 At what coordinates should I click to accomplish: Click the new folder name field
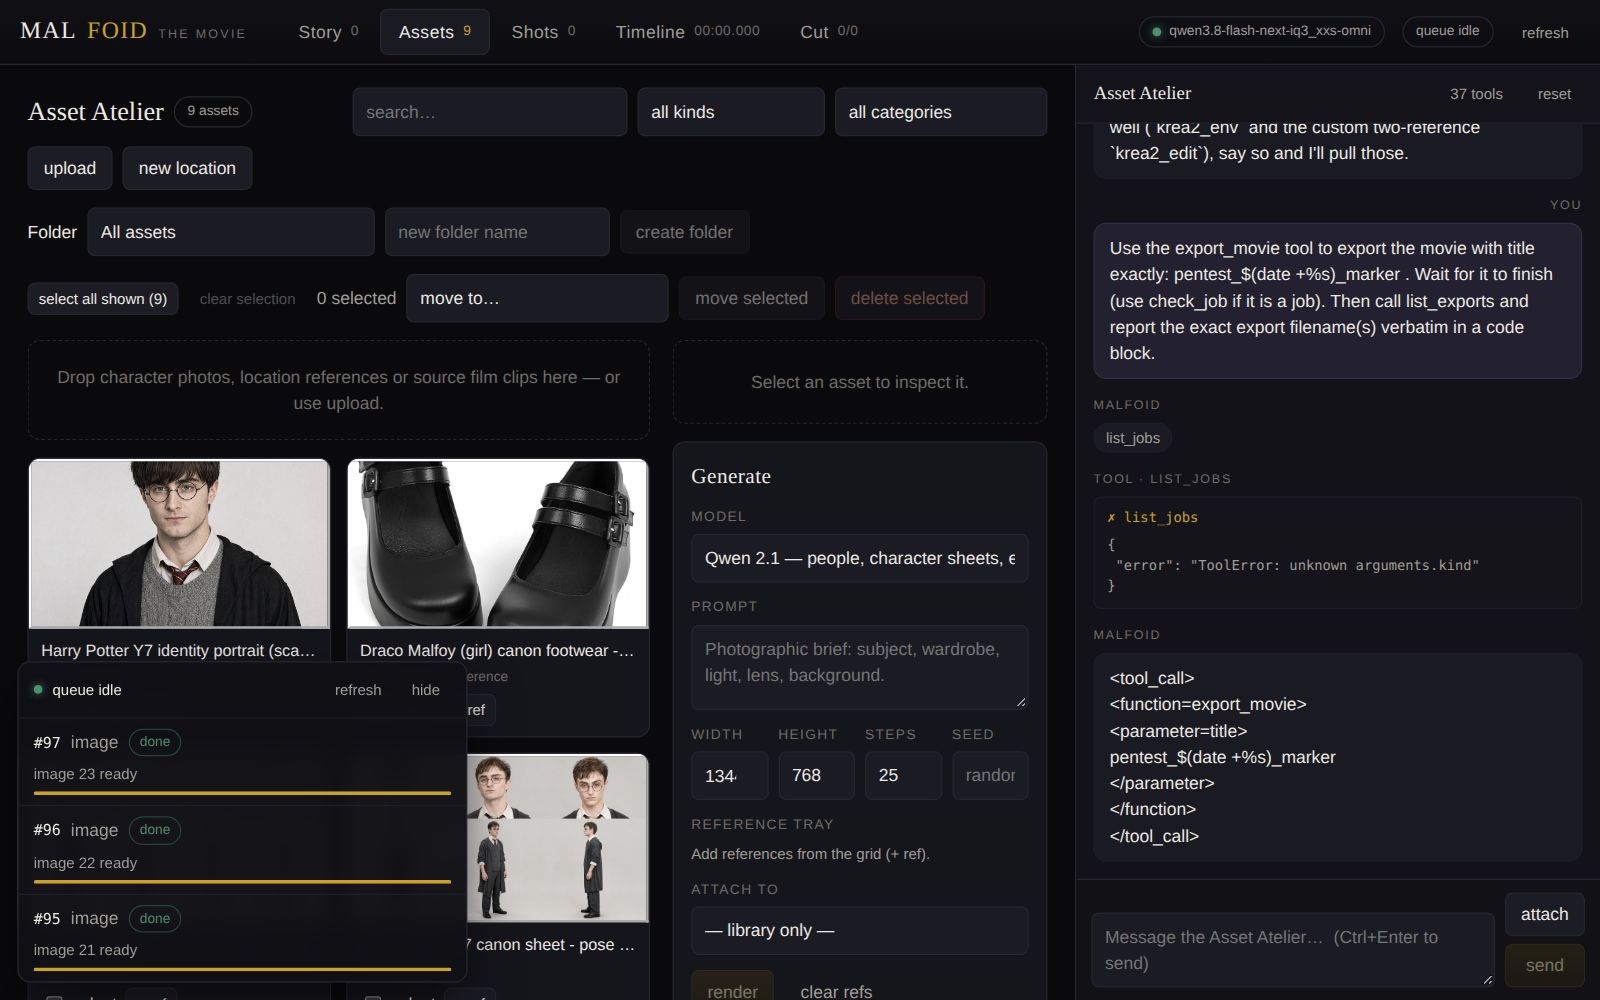(497, 232)
